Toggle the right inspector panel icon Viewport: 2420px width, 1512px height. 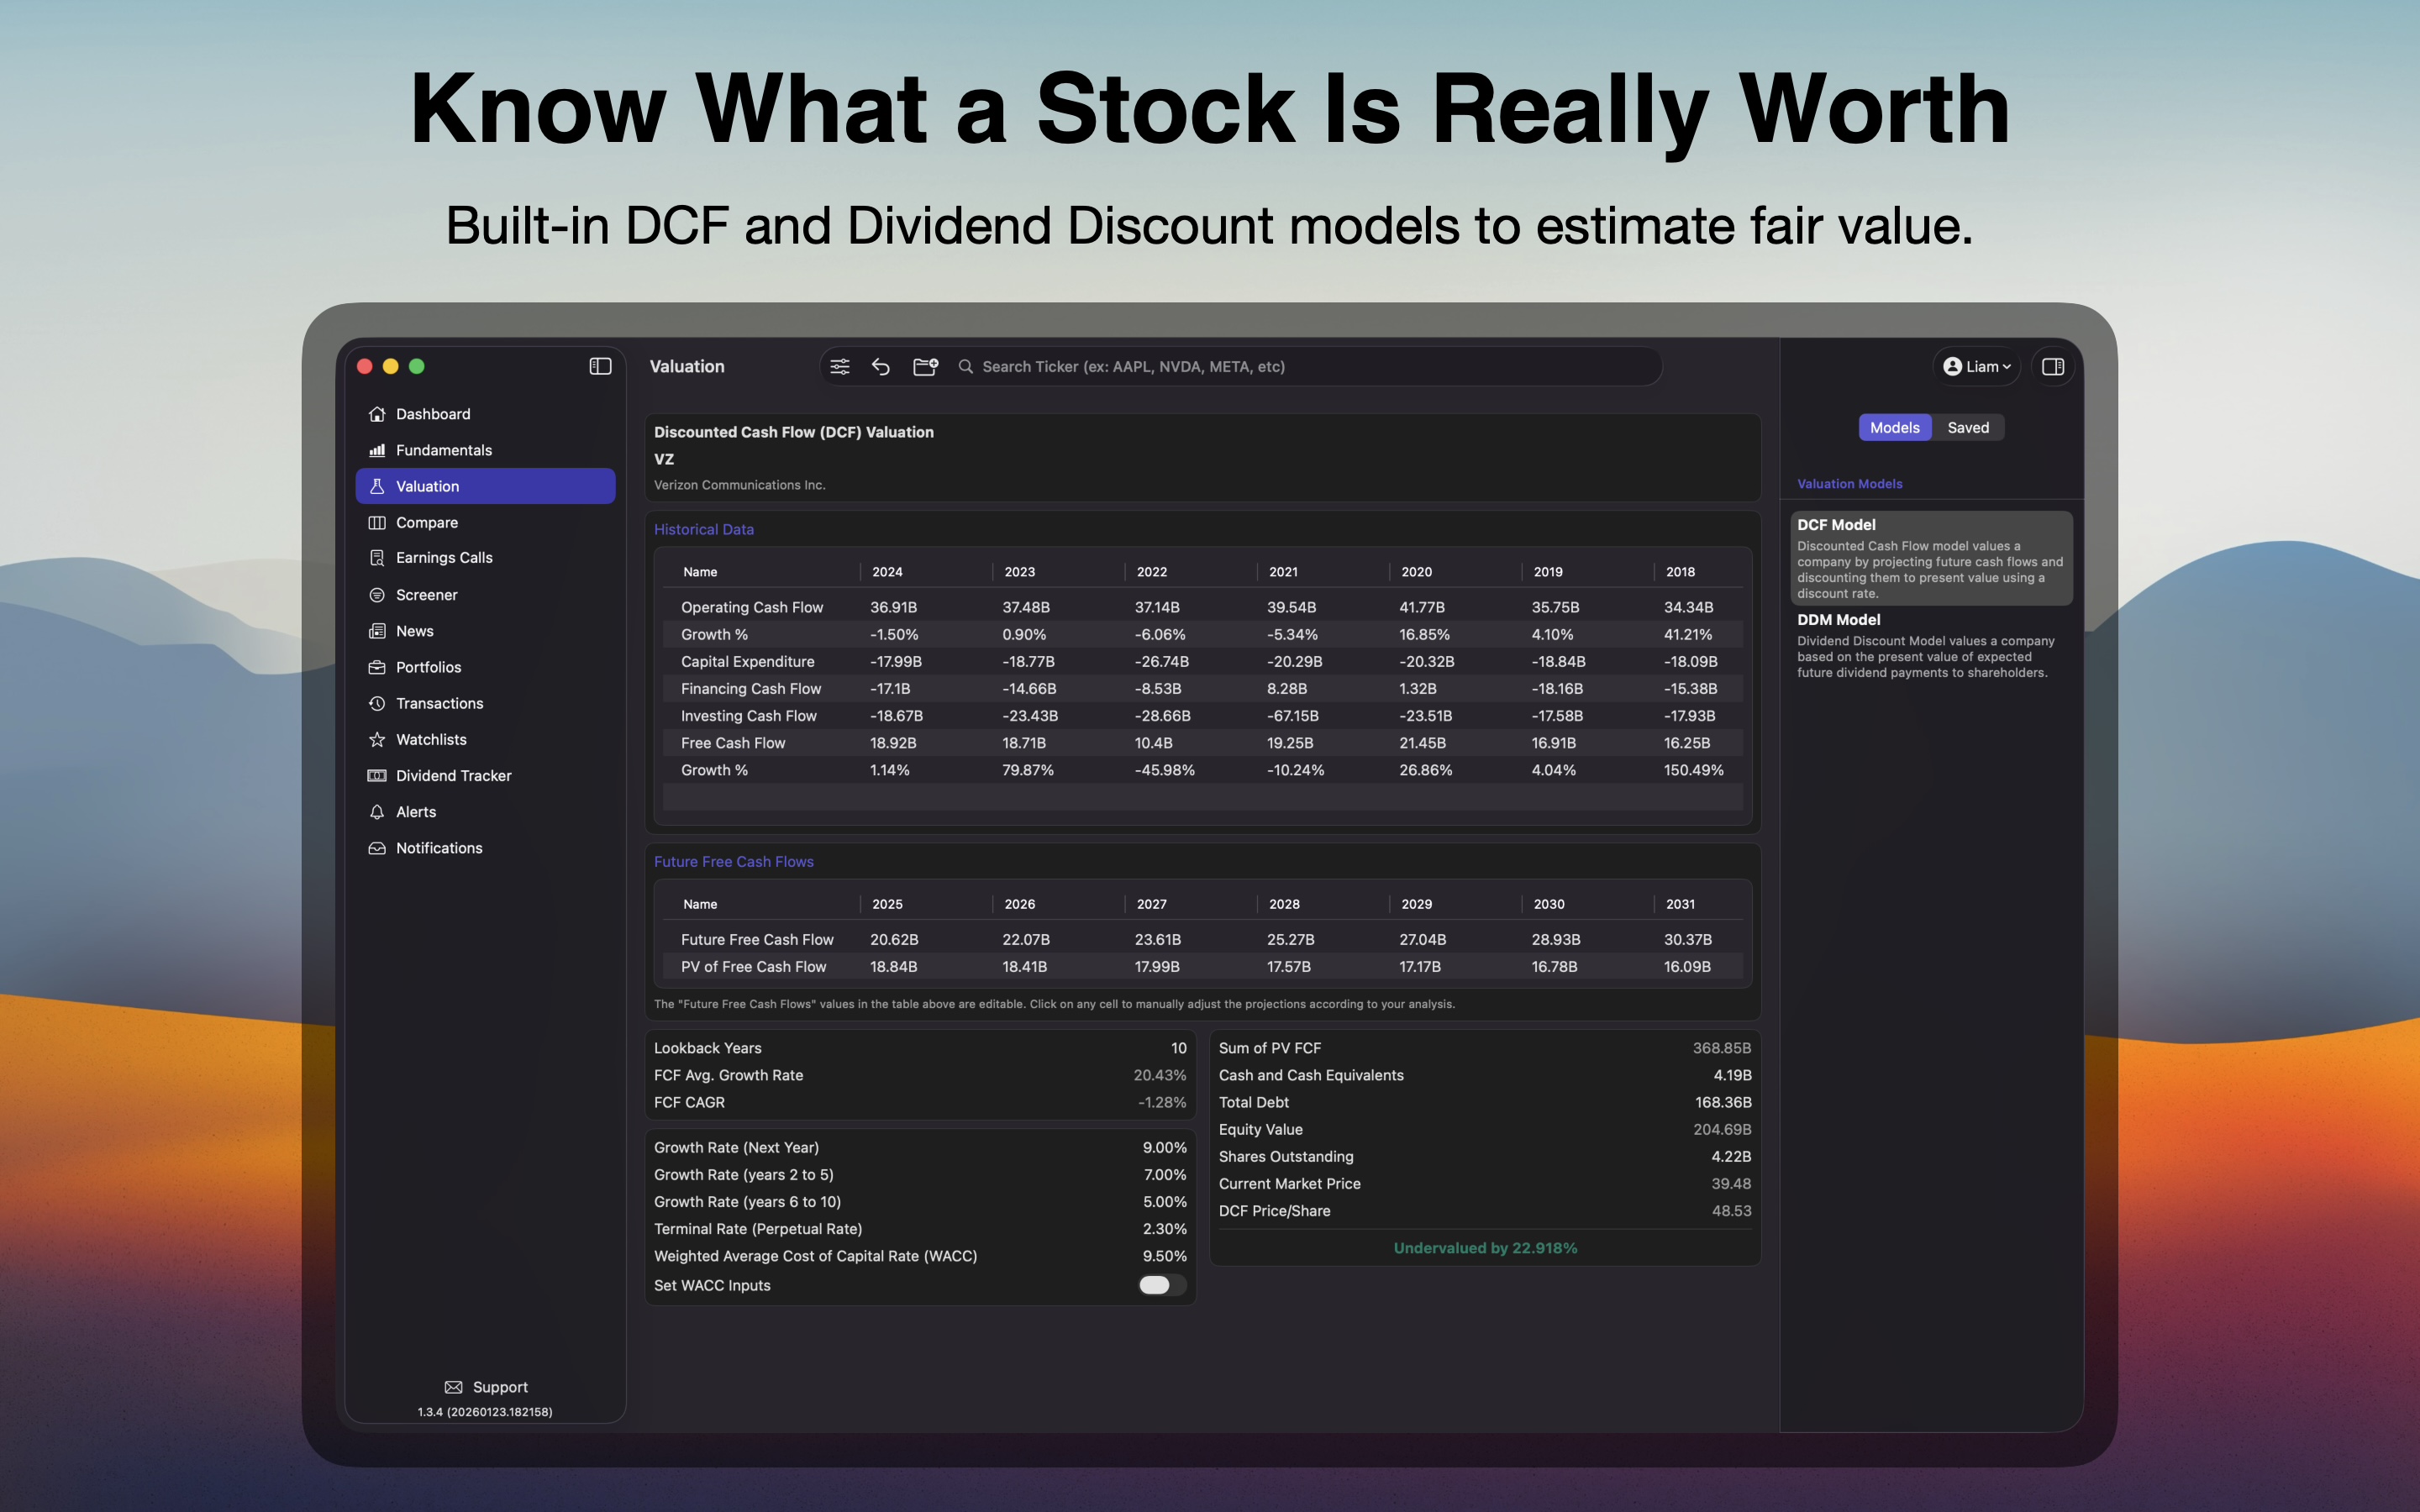click(x=2053, y=366)
